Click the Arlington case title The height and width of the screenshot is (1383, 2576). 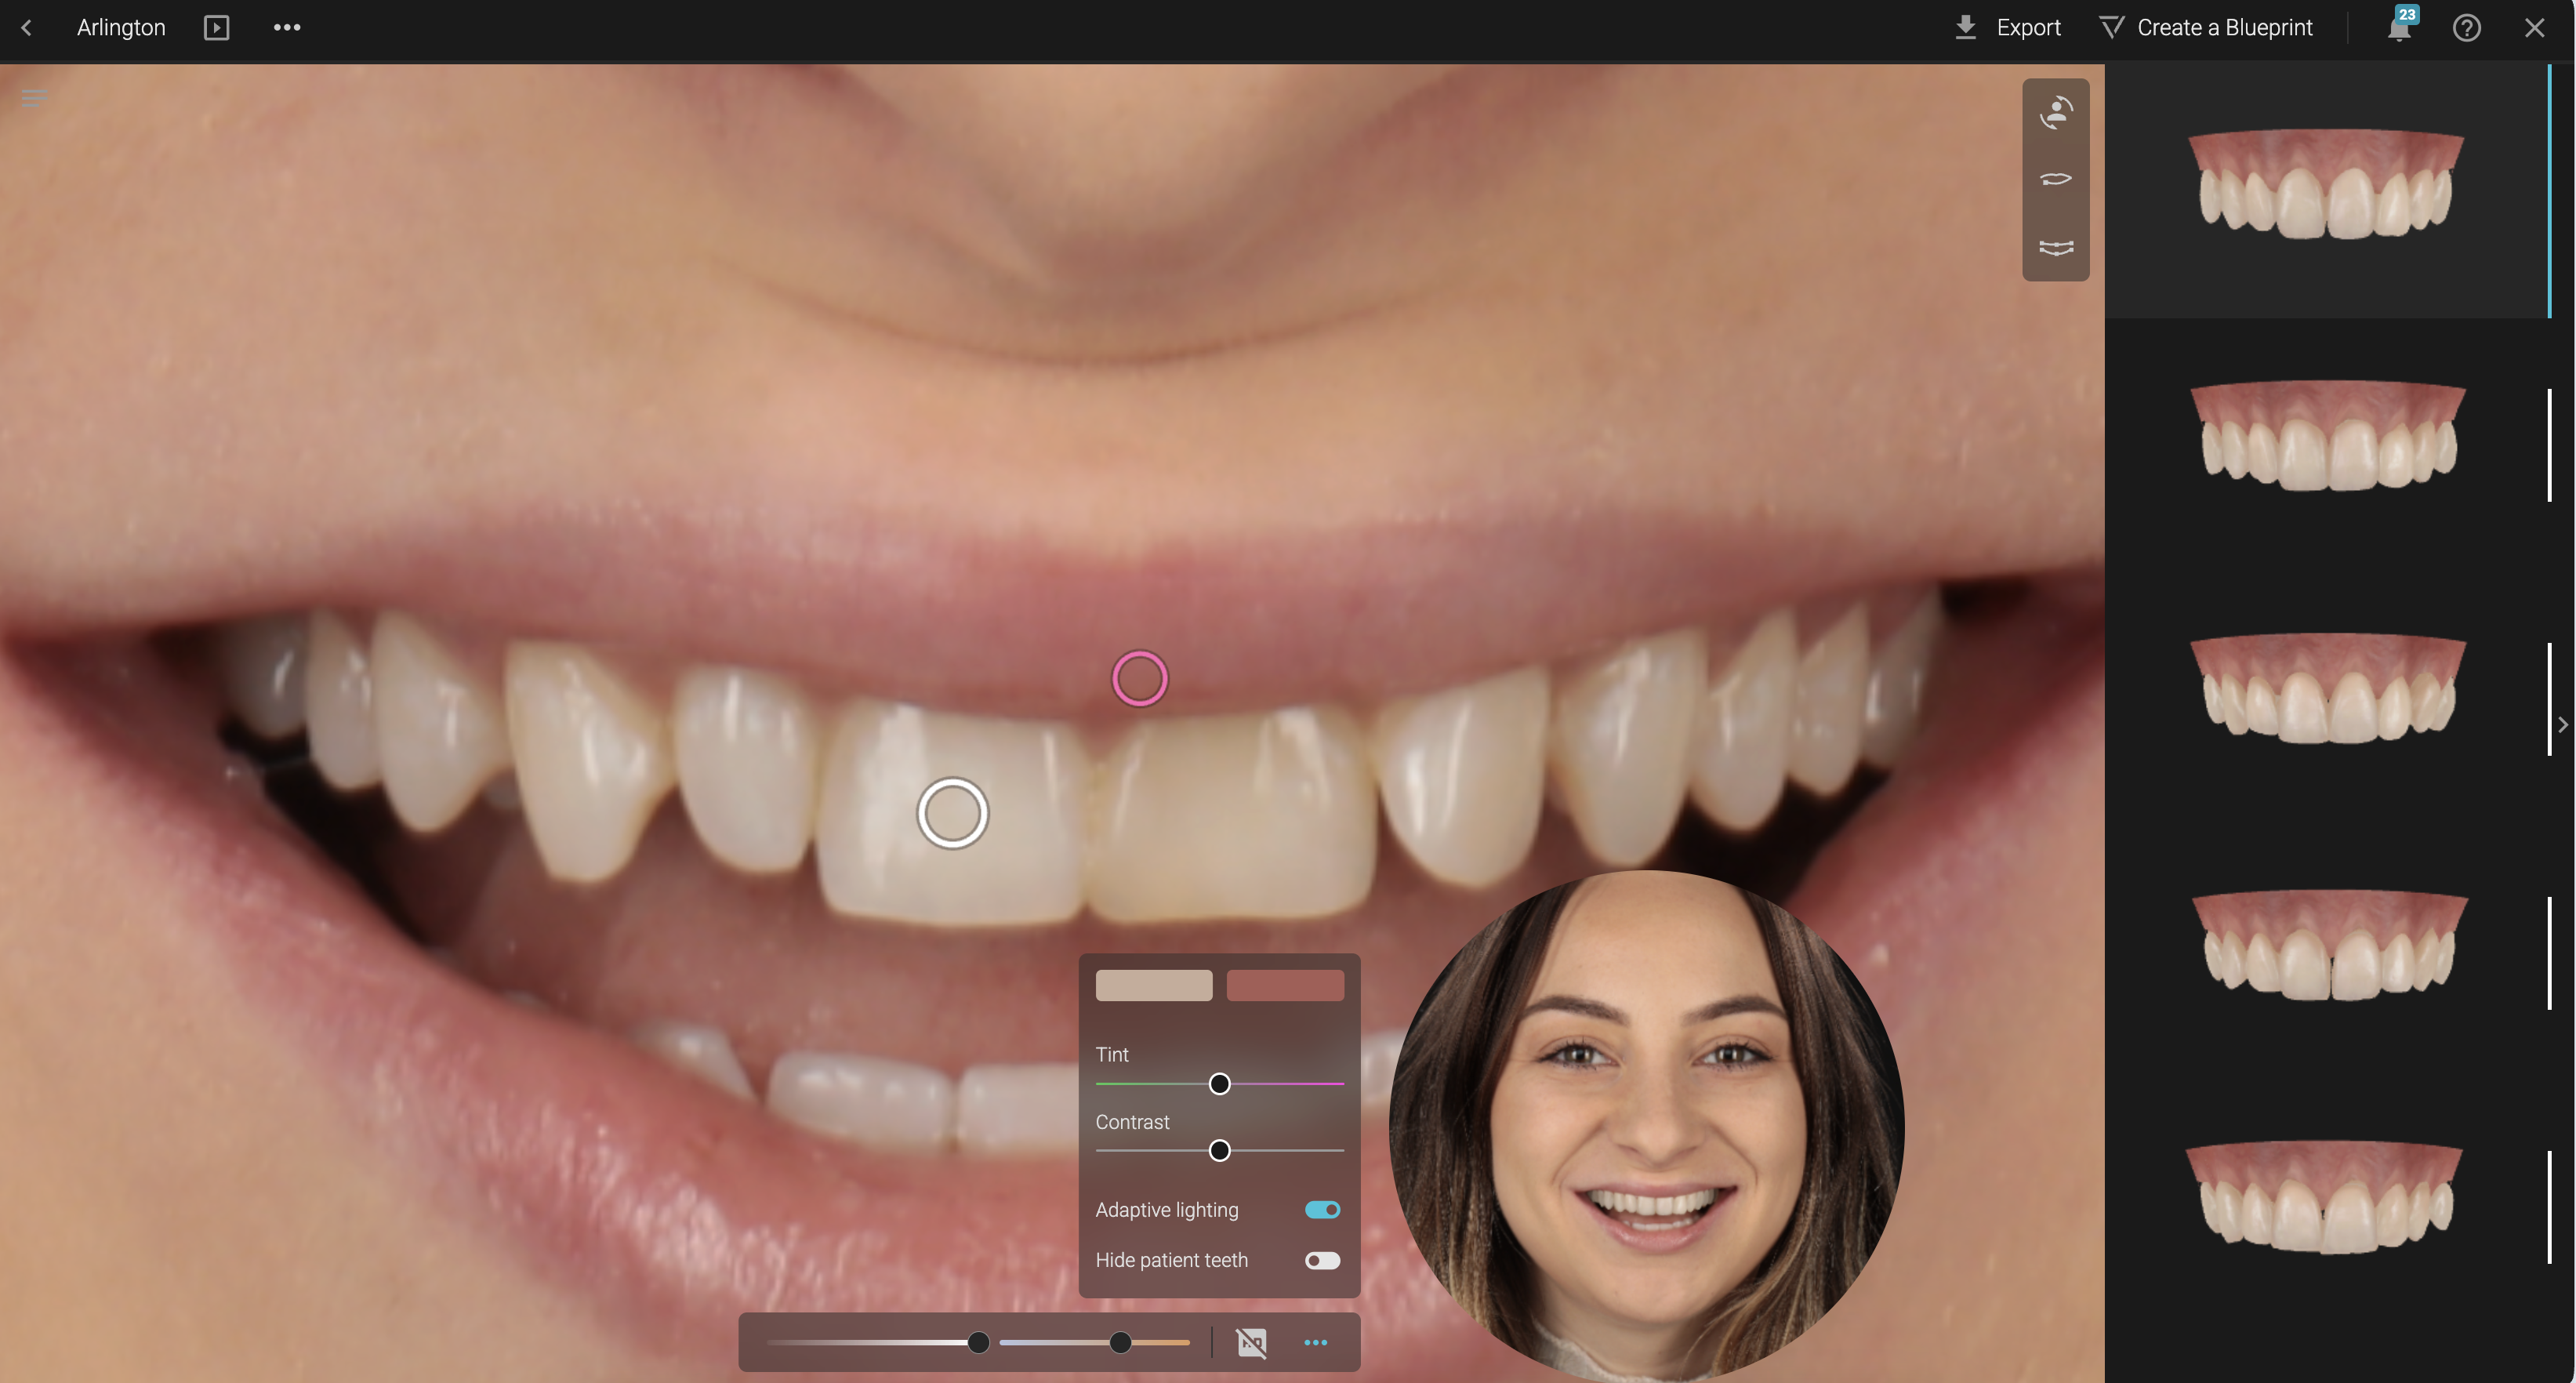pyautogui.click(x=121, y=28)
